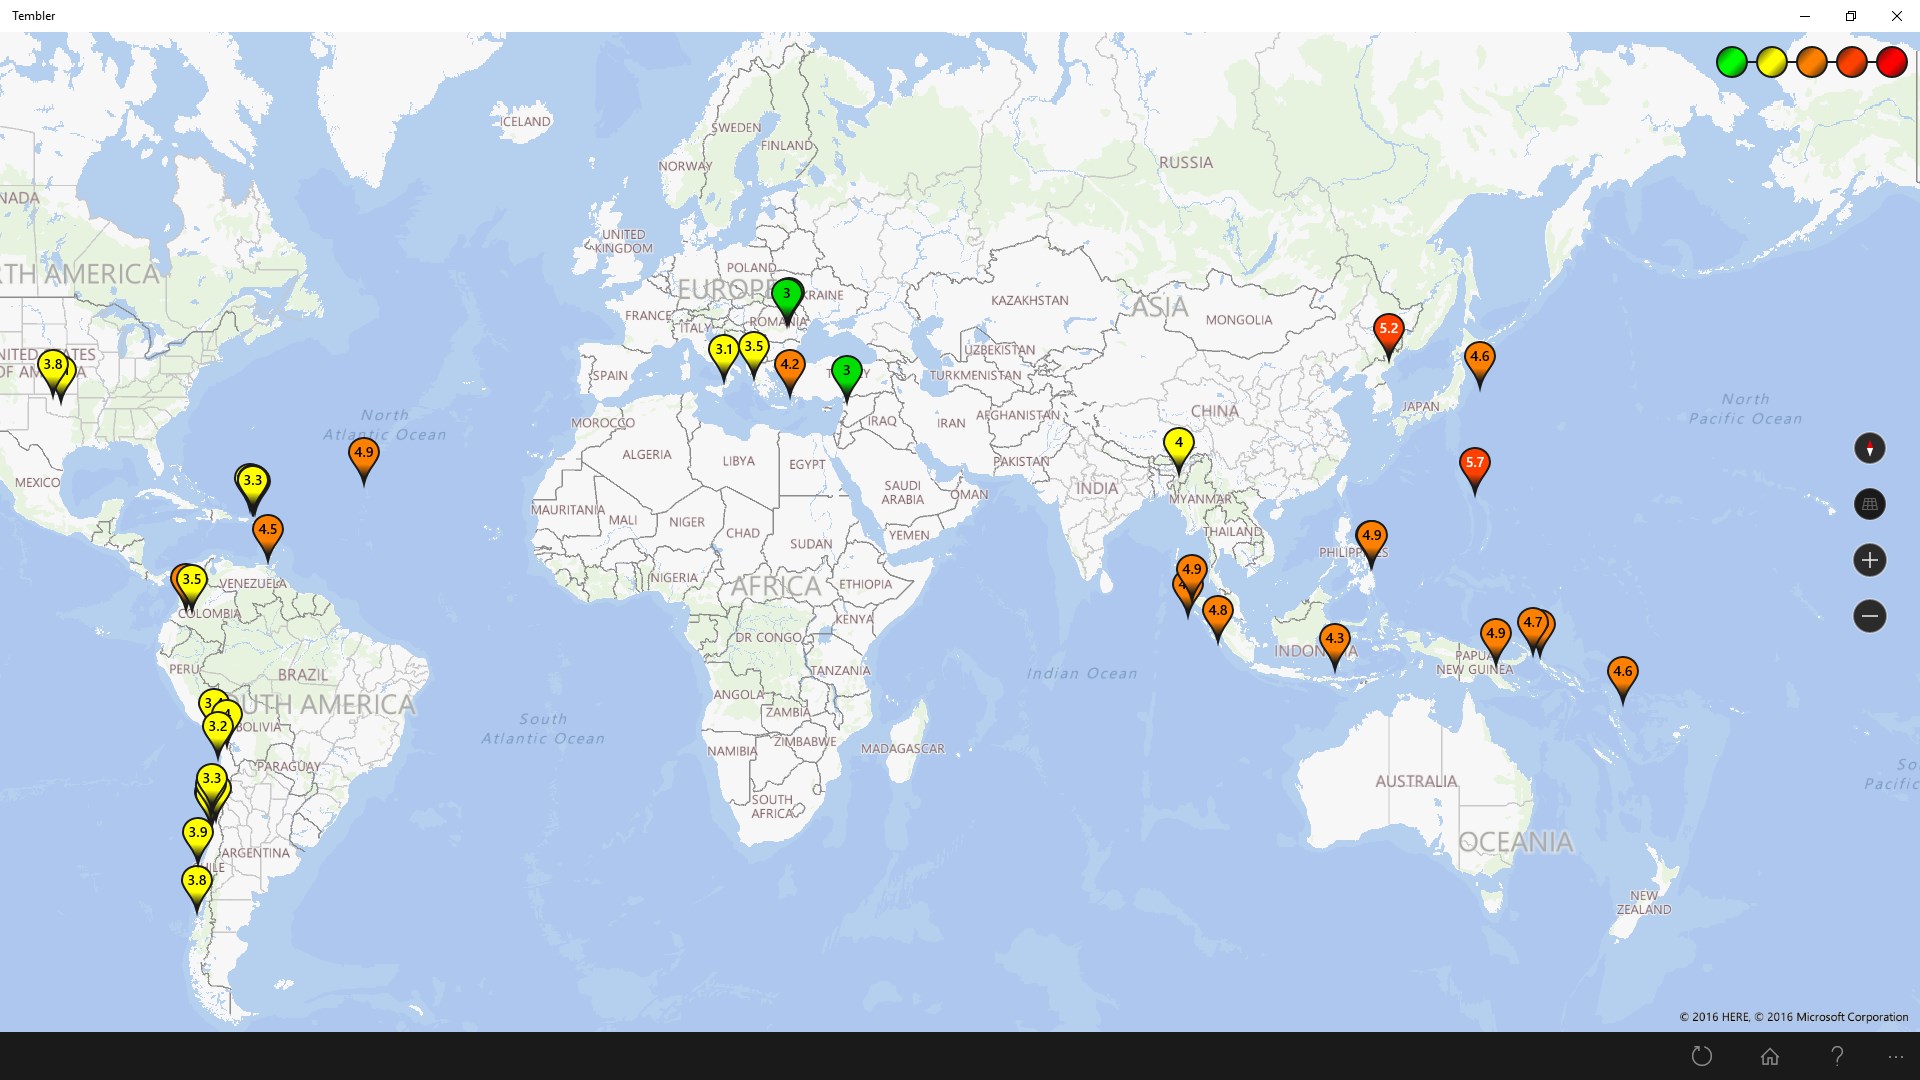Go to home view via the house icon
Image resolution: width=1920 pixels, height=1080 pixels.
click(x=1770, y=1056)
